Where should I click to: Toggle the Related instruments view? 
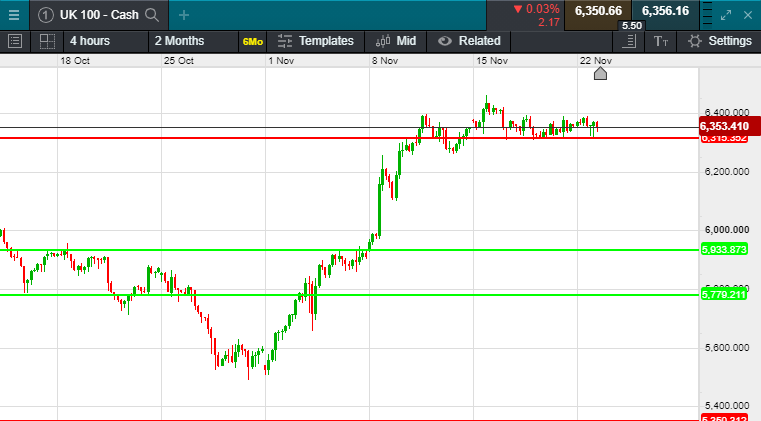coord(469,41)
